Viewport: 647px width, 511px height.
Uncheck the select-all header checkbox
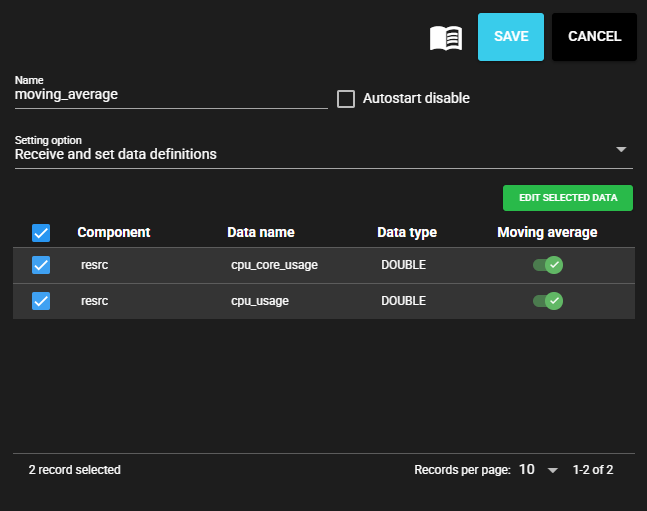coord(41,233)
